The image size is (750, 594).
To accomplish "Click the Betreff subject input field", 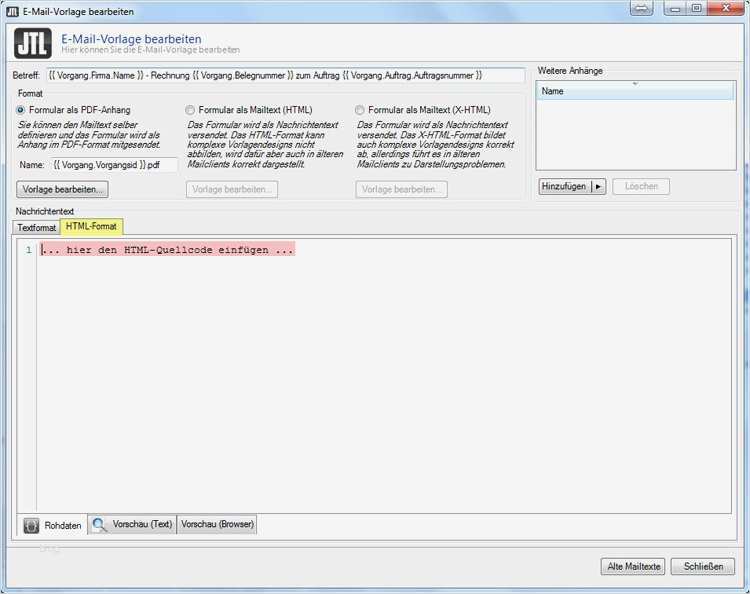I will [286, 76].
